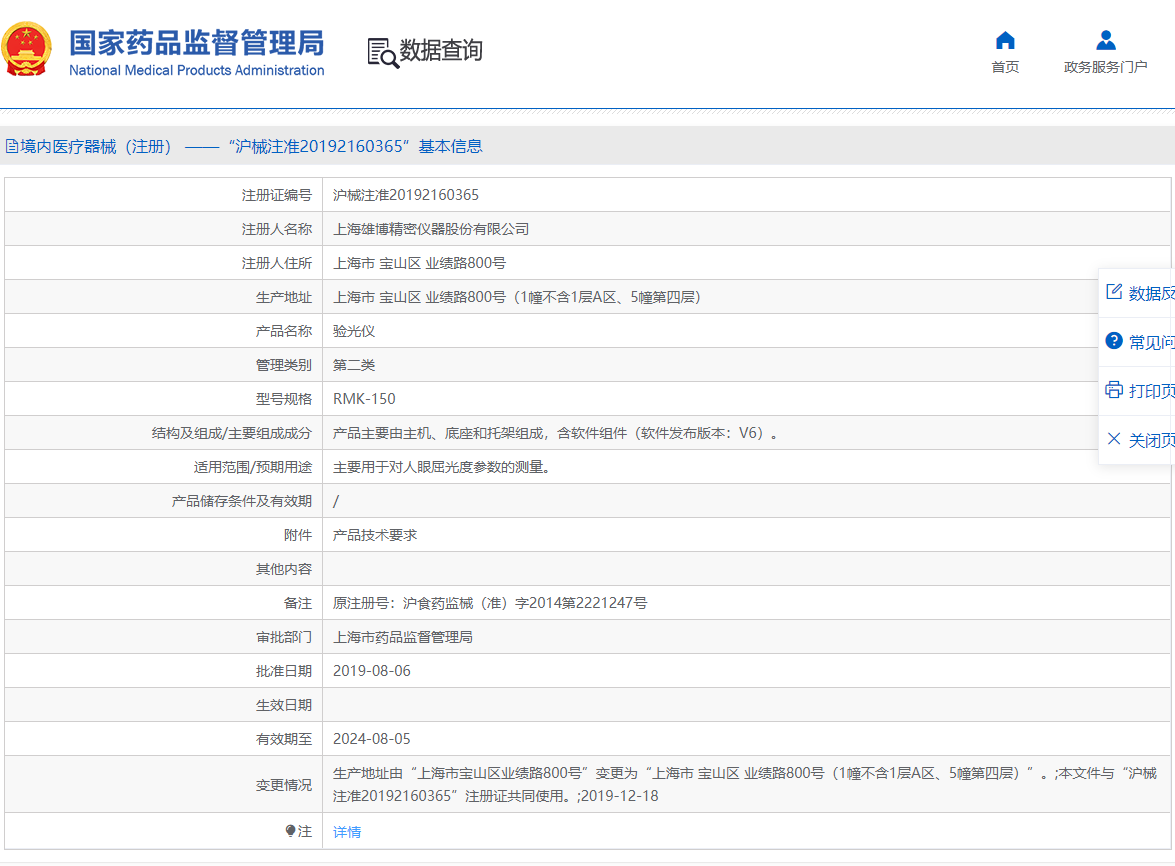Click the 型号规格 row label
1175x866 pixels.
283,399
